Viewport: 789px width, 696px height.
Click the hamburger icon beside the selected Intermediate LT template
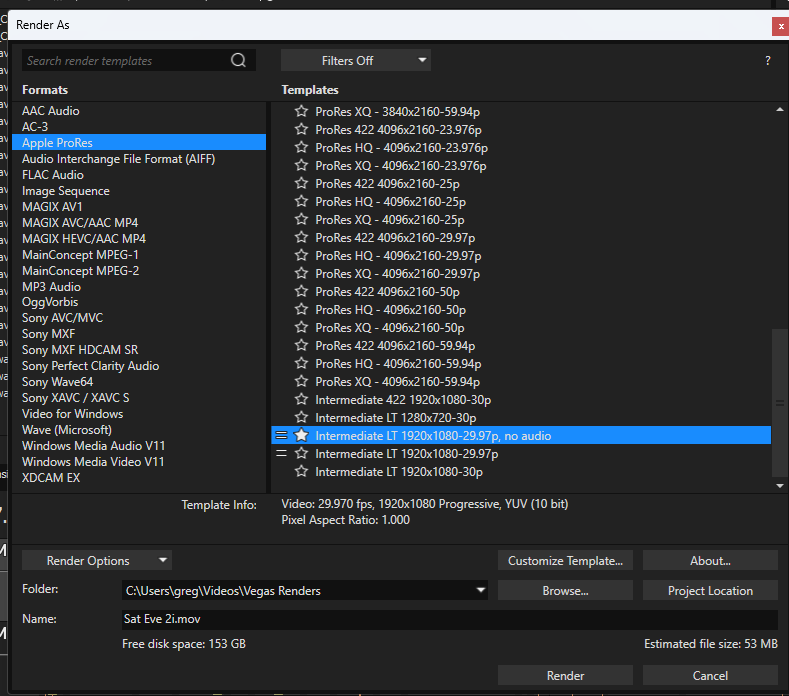(x=281, y=436)
